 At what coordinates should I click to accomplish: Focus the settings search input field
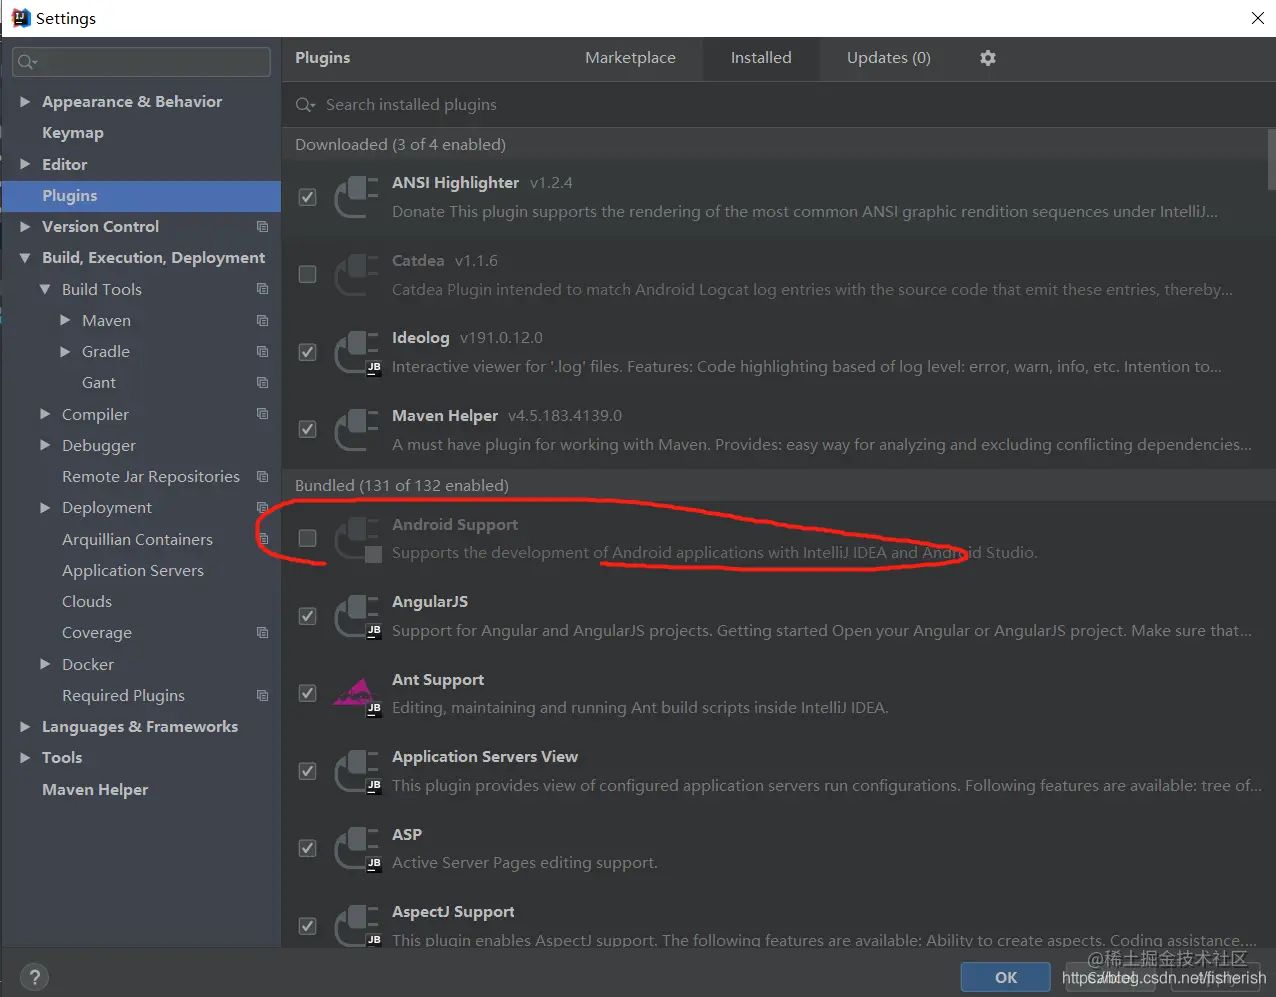point(141,62)
